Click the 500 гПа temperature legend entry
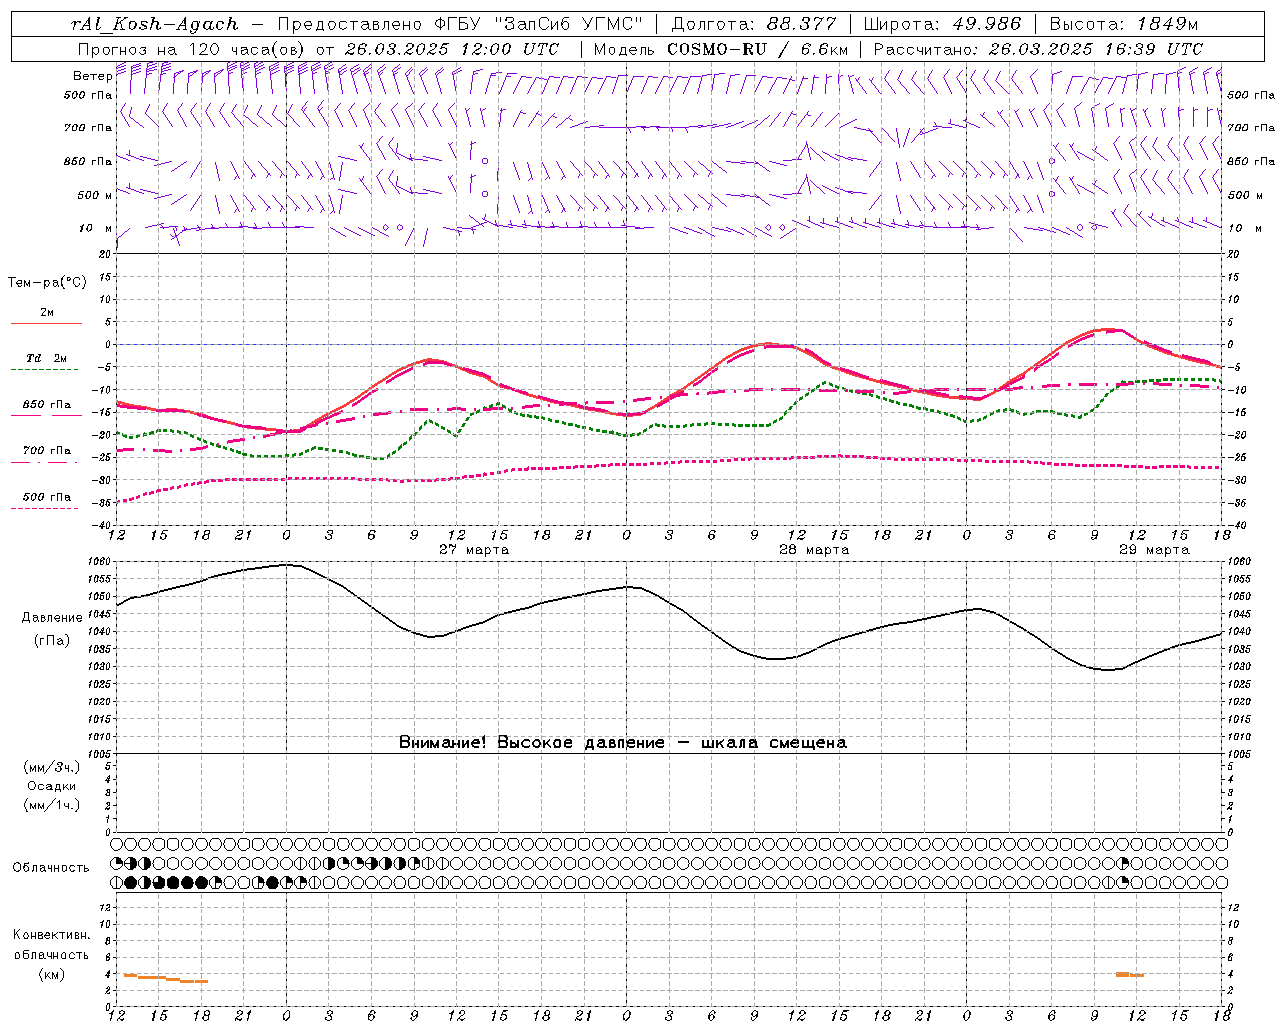The image size is (1280, 1024). coord(47,497)
